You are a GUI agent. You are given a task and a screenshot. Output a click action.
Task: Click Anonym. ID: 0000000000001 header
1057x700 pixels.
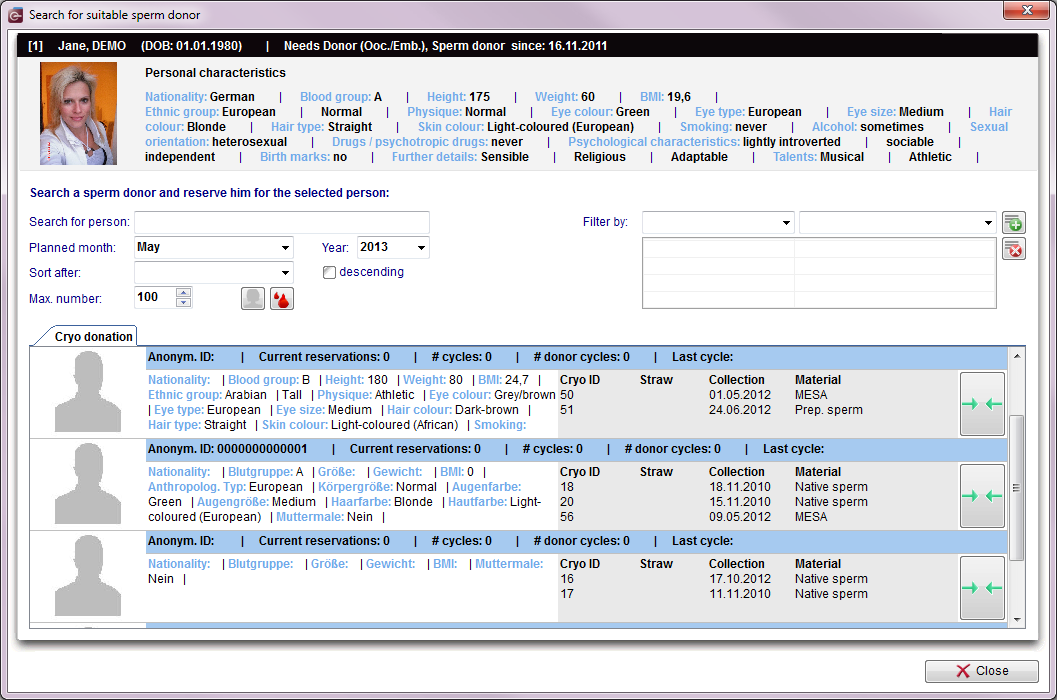click(227, 448)
